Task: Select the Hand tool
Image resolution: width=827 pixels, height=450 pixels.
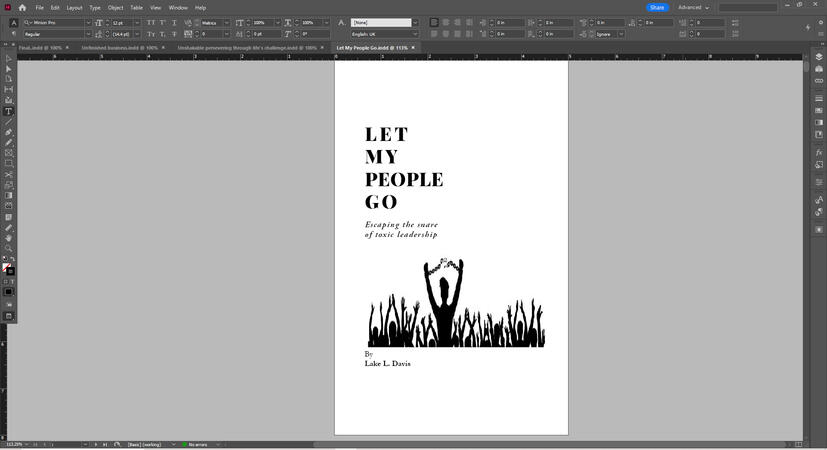Action: 9,238
